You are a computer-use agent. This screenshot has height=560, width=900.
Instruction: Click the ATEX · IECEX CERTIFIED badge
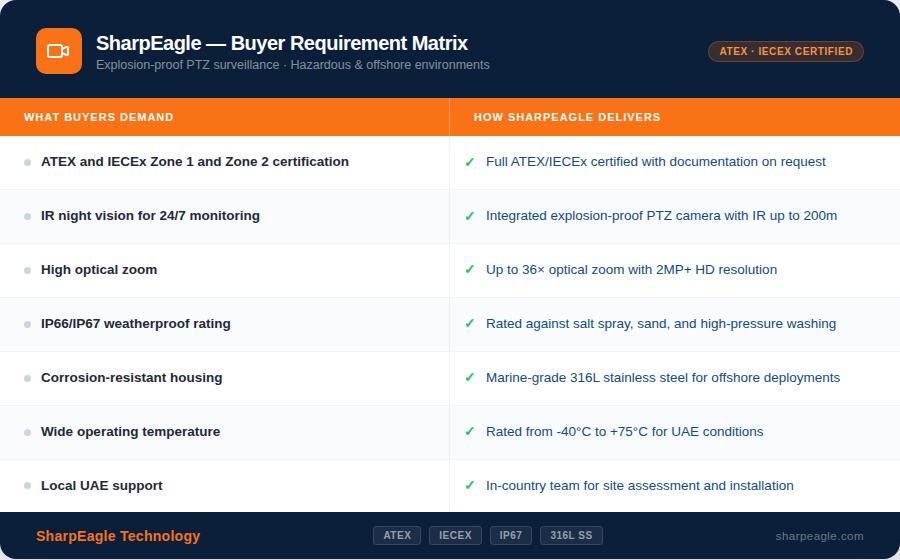[x=785, y=51]
